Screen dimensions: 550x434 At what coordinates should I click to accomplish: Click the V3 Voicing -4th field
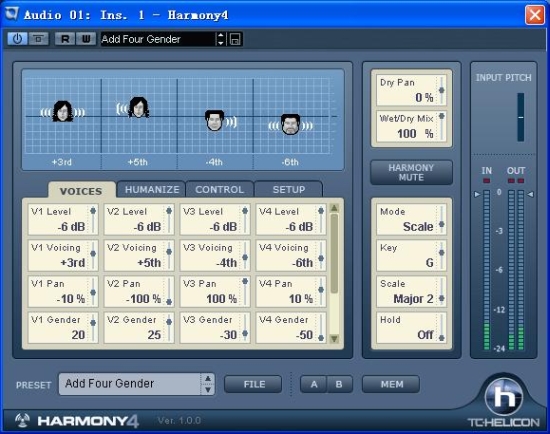click(x=215, y=255)
